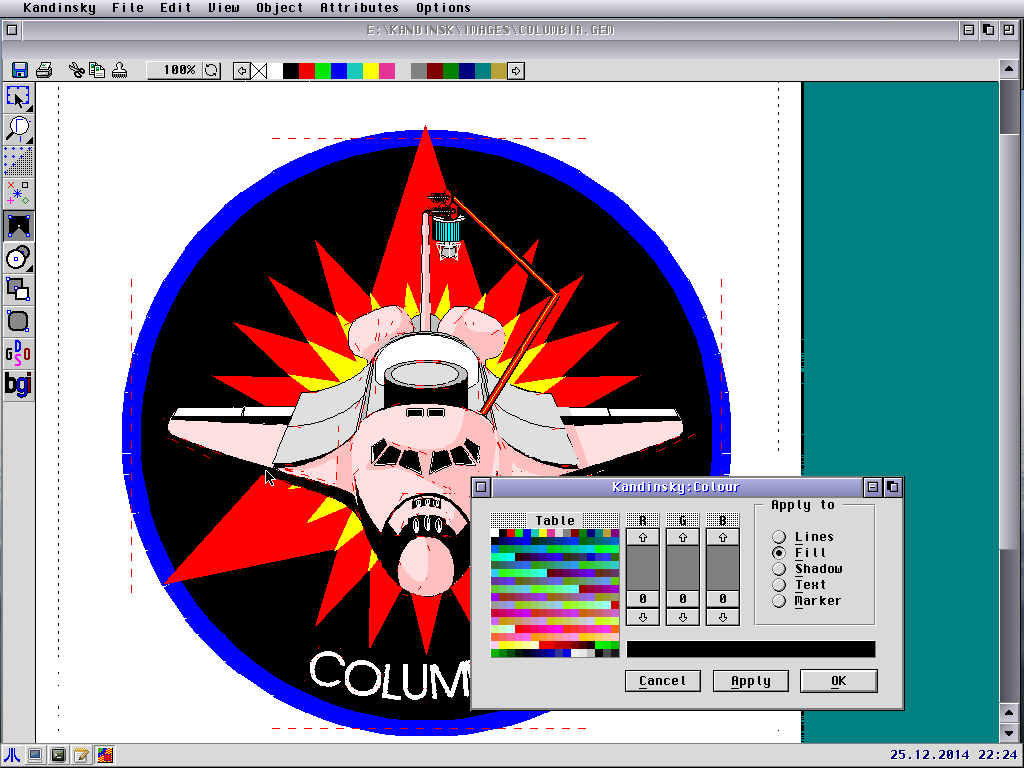Select the circle shapes tool
Screen dimensions: 1024x768
(18, 257)
